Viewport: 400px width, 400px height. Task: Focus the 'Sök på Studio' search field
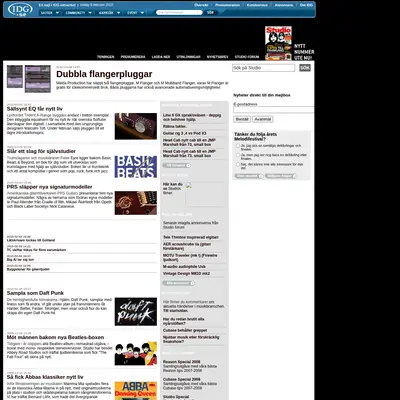(x=263, y=68)
